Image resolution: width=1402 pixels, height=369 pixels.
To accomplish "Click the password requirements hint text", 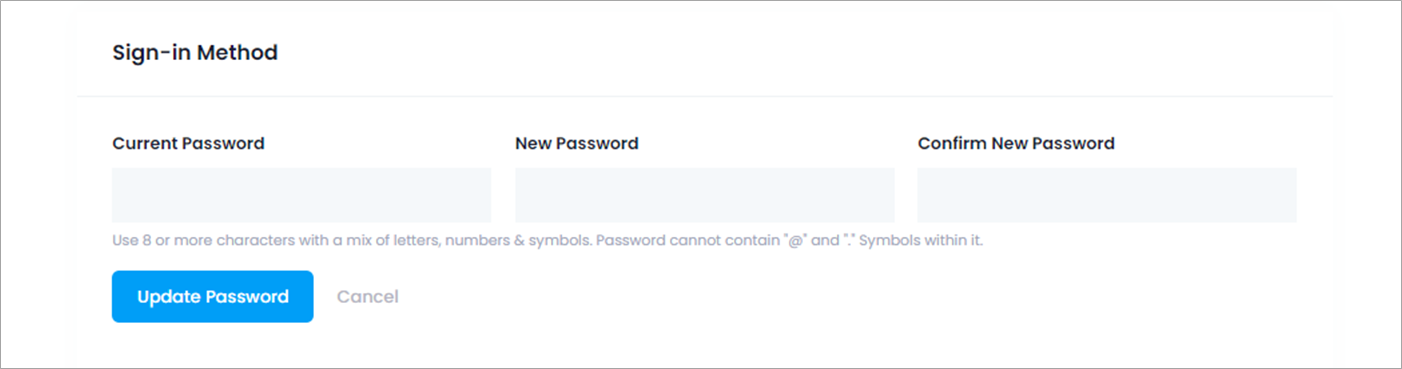I will point(548,242).
